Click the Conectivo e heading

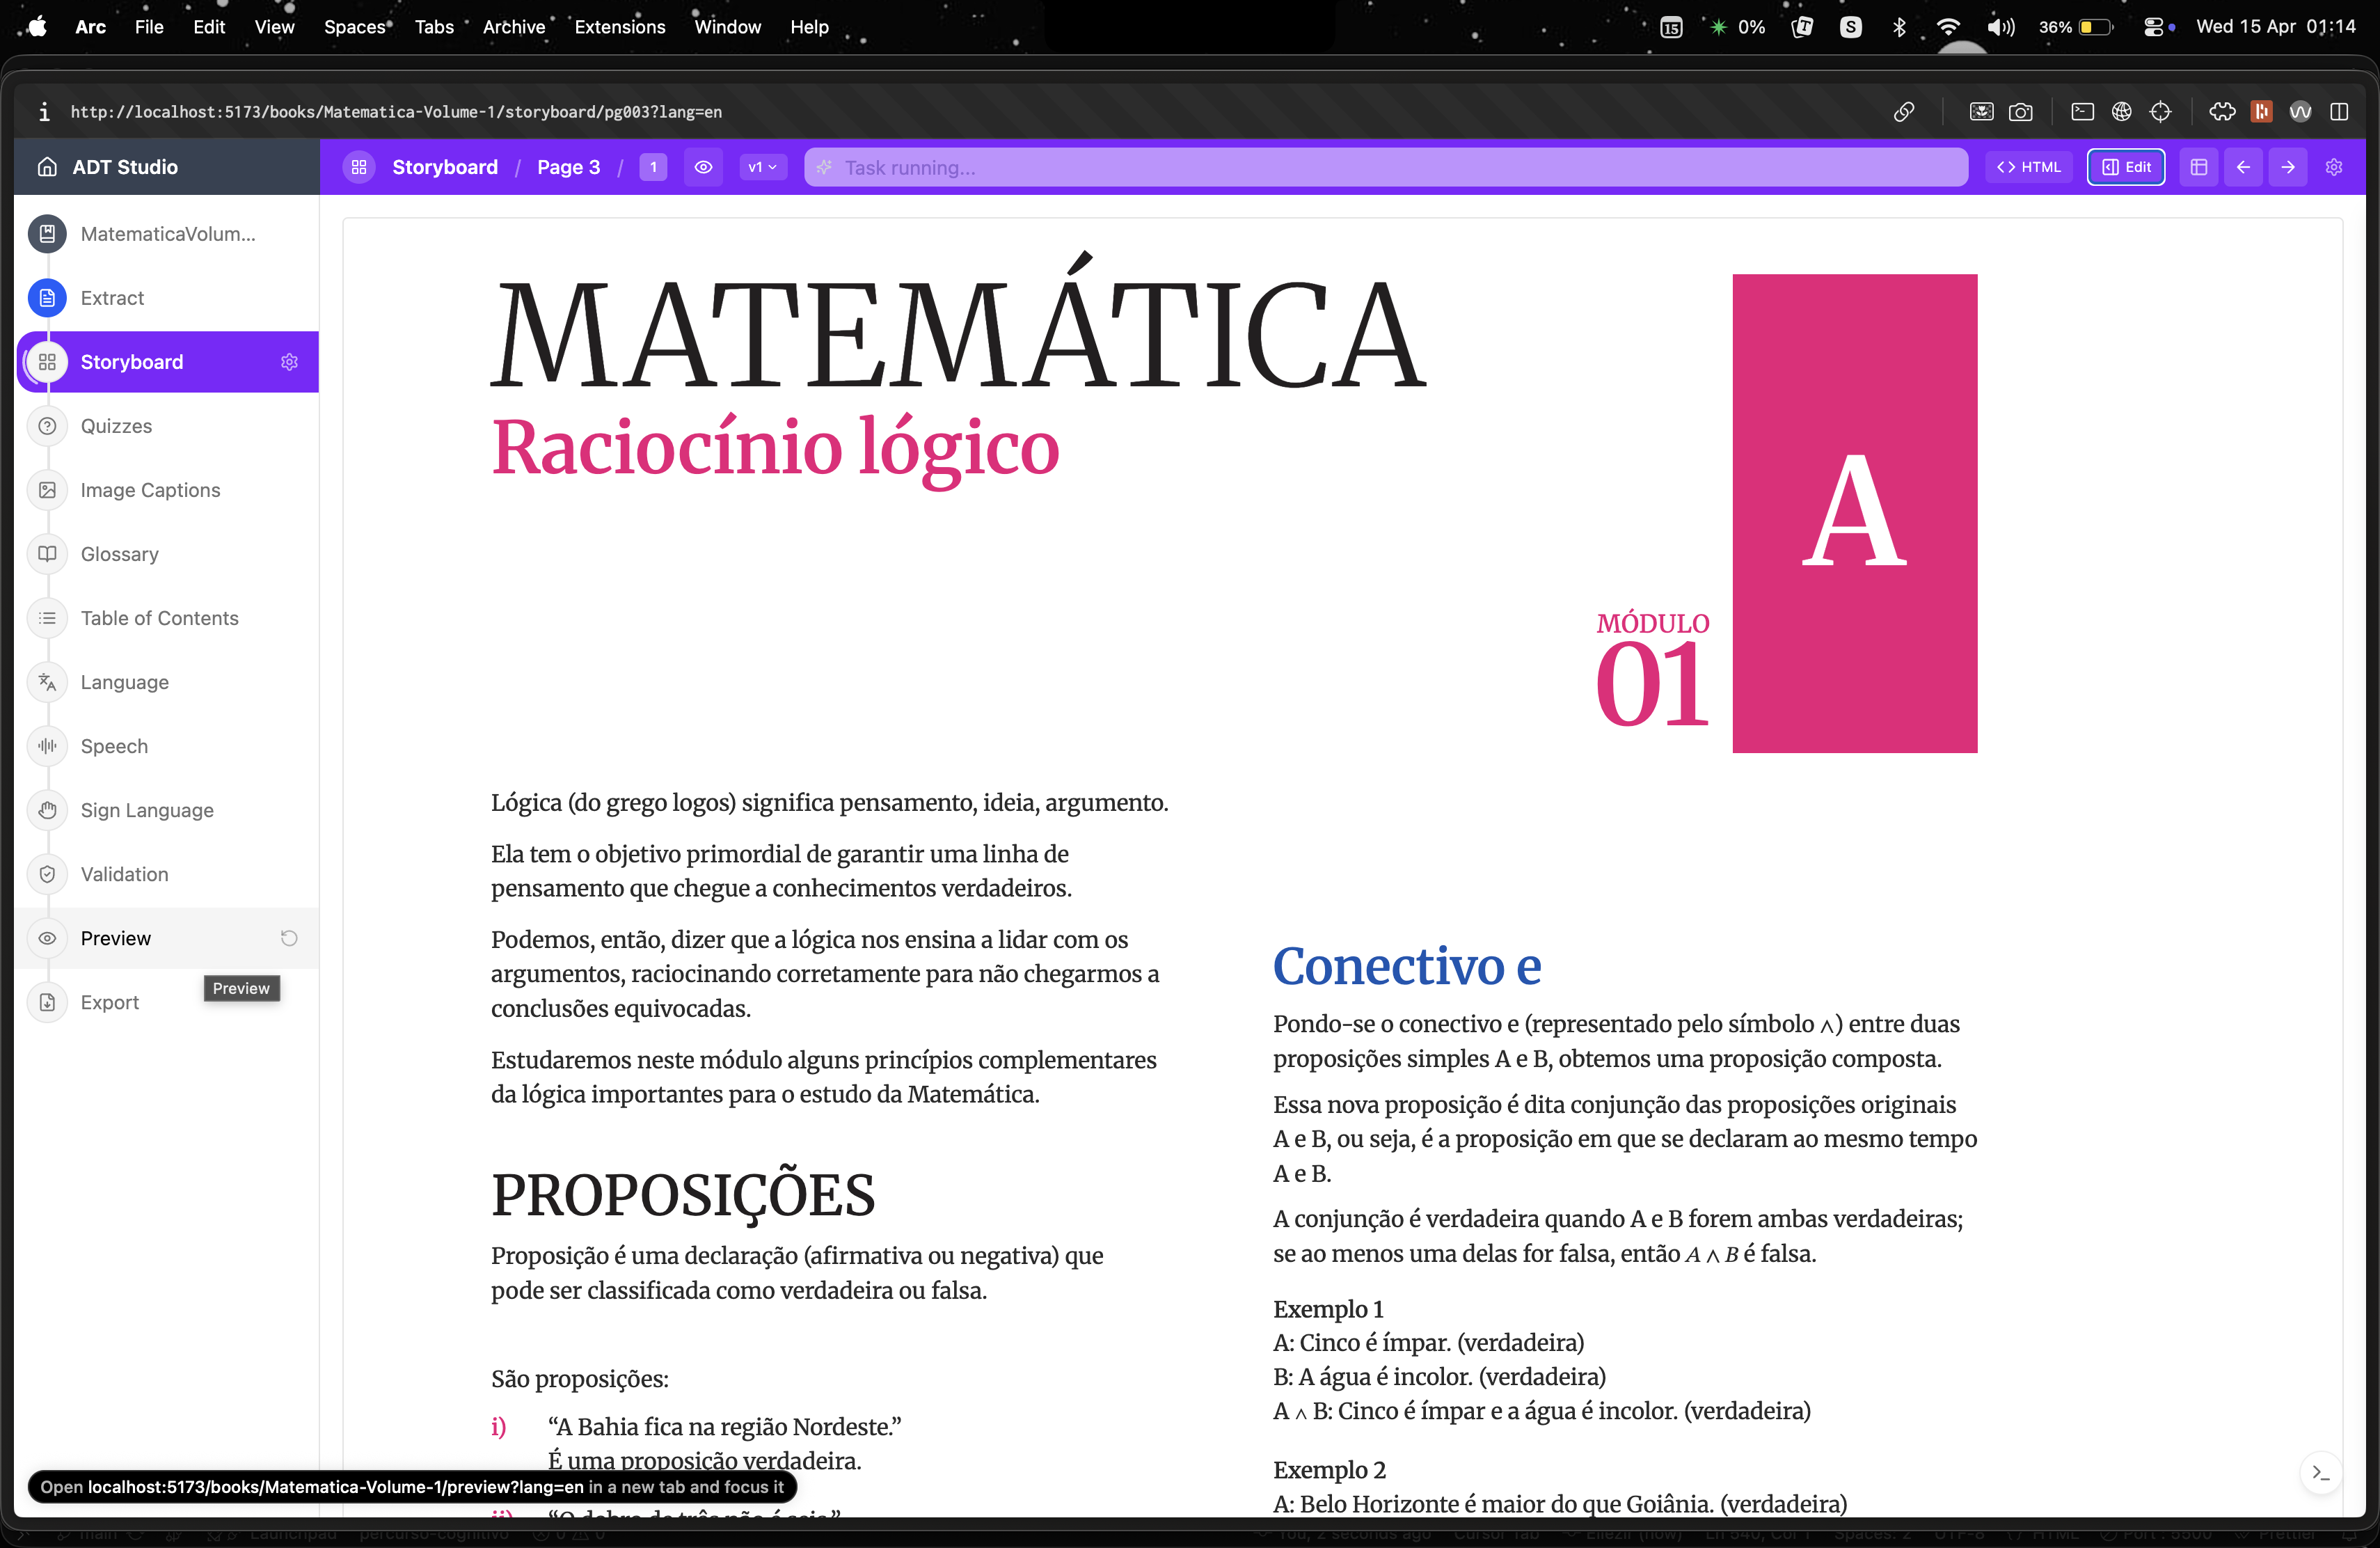click(1407, 966)
